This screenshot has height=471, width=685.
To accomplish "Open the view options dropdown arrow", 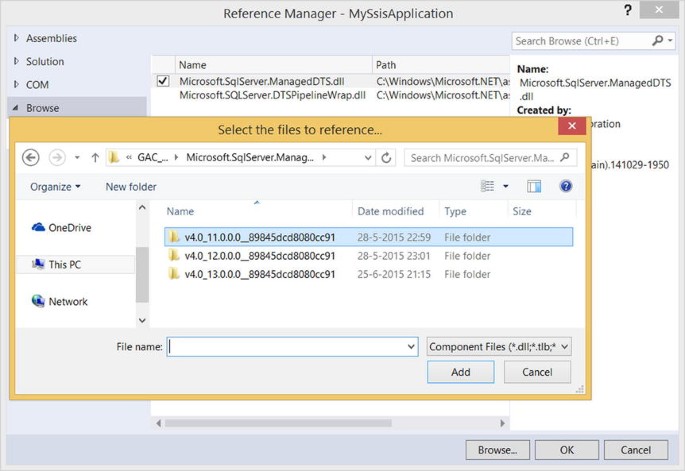I will pyautogui.click(x=506, y=186).
